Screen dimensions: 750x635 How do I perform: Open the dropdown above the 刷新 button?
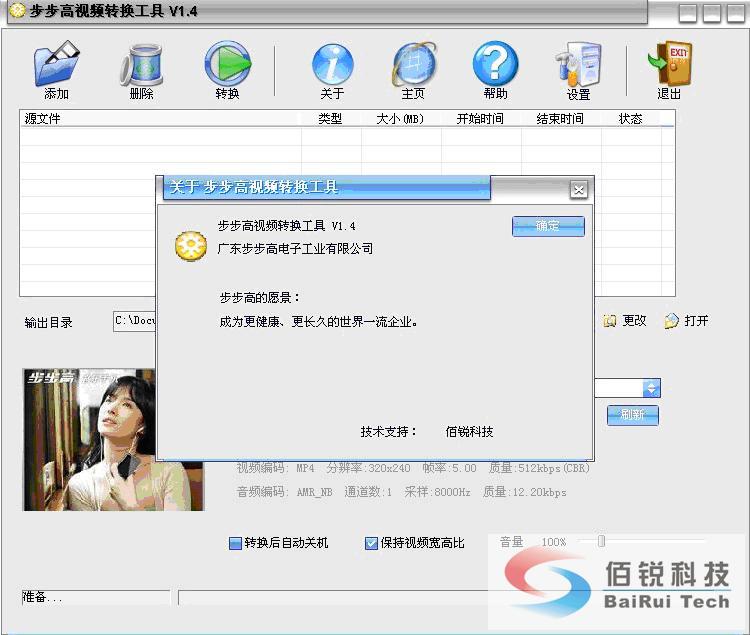(651, 388)
